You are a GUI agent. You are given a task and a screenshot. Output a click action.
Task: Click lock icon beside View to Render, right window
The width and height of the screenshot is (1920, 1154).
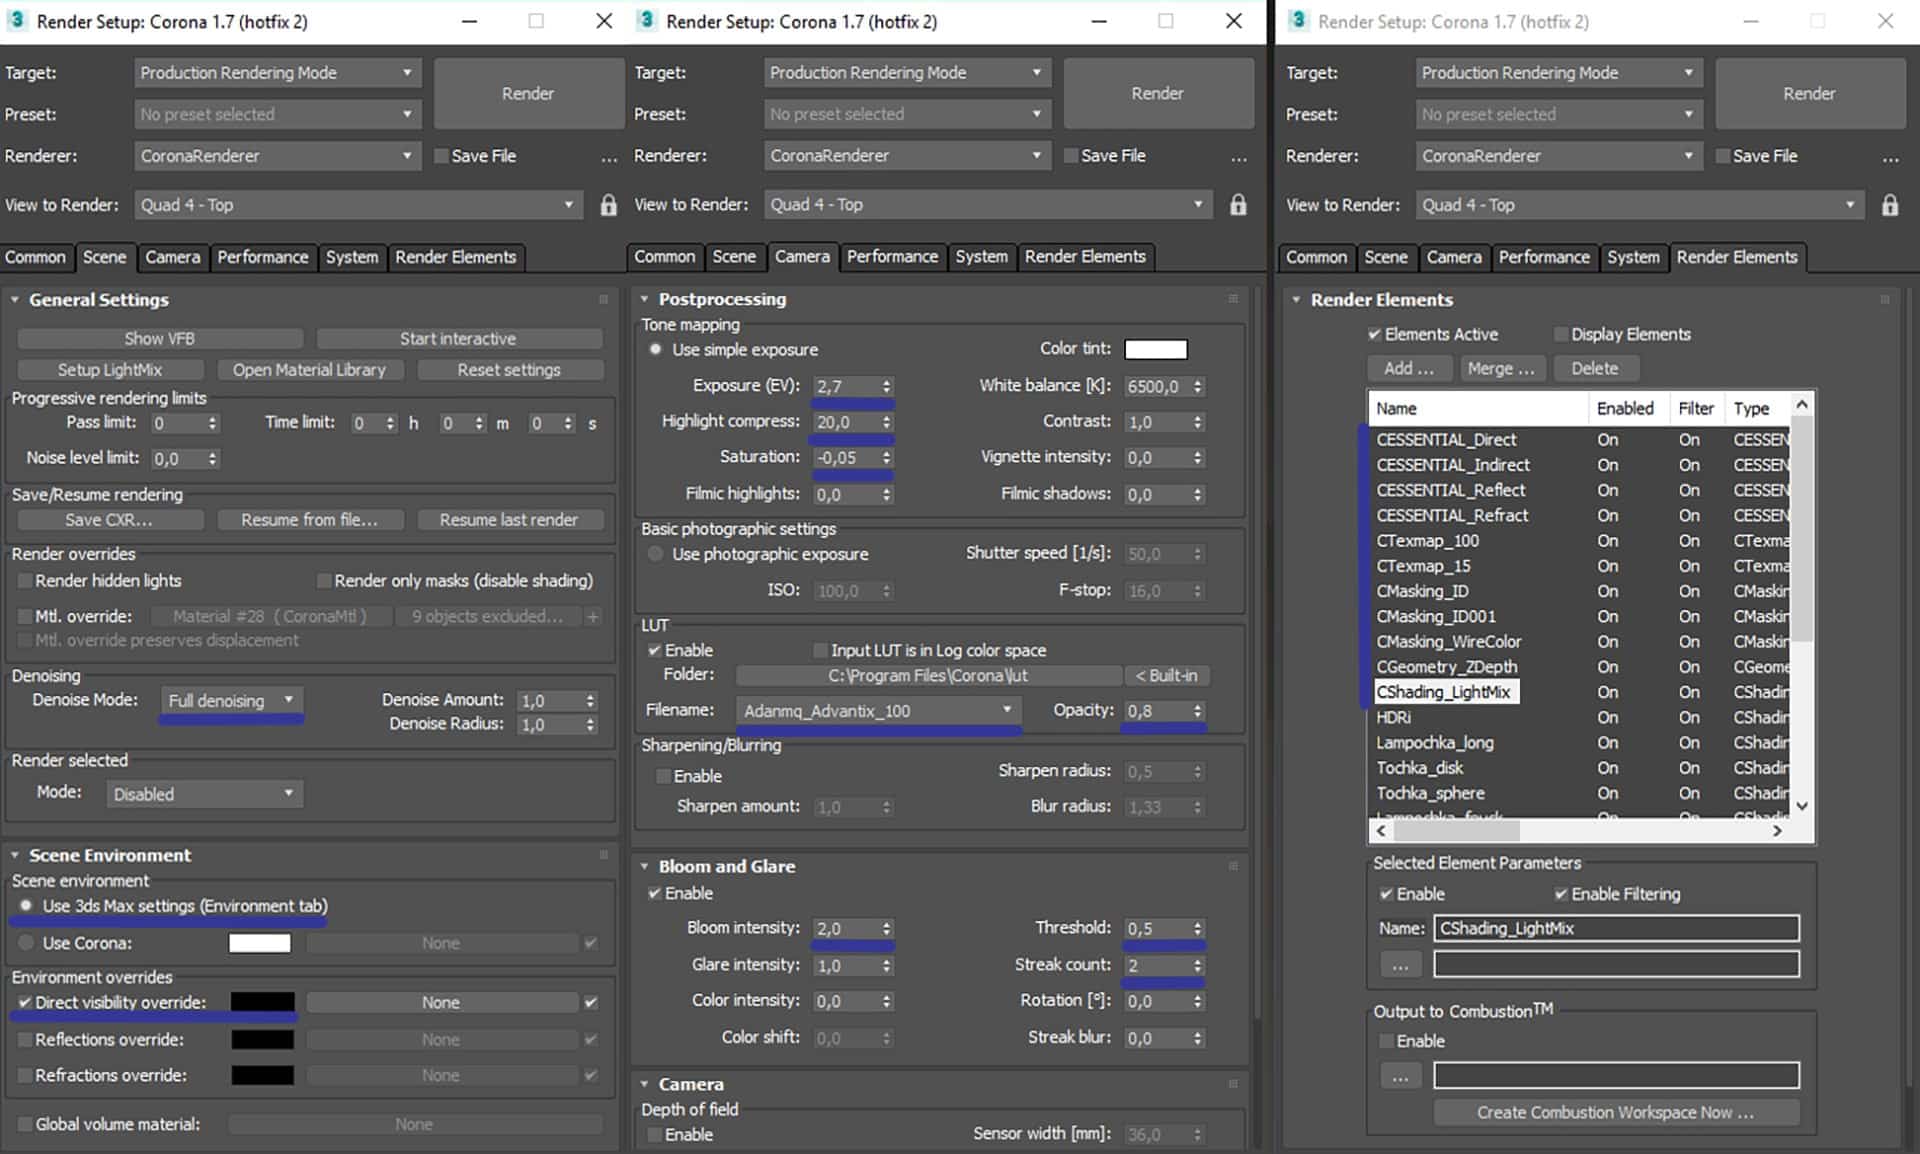[x=1889, y=205]
